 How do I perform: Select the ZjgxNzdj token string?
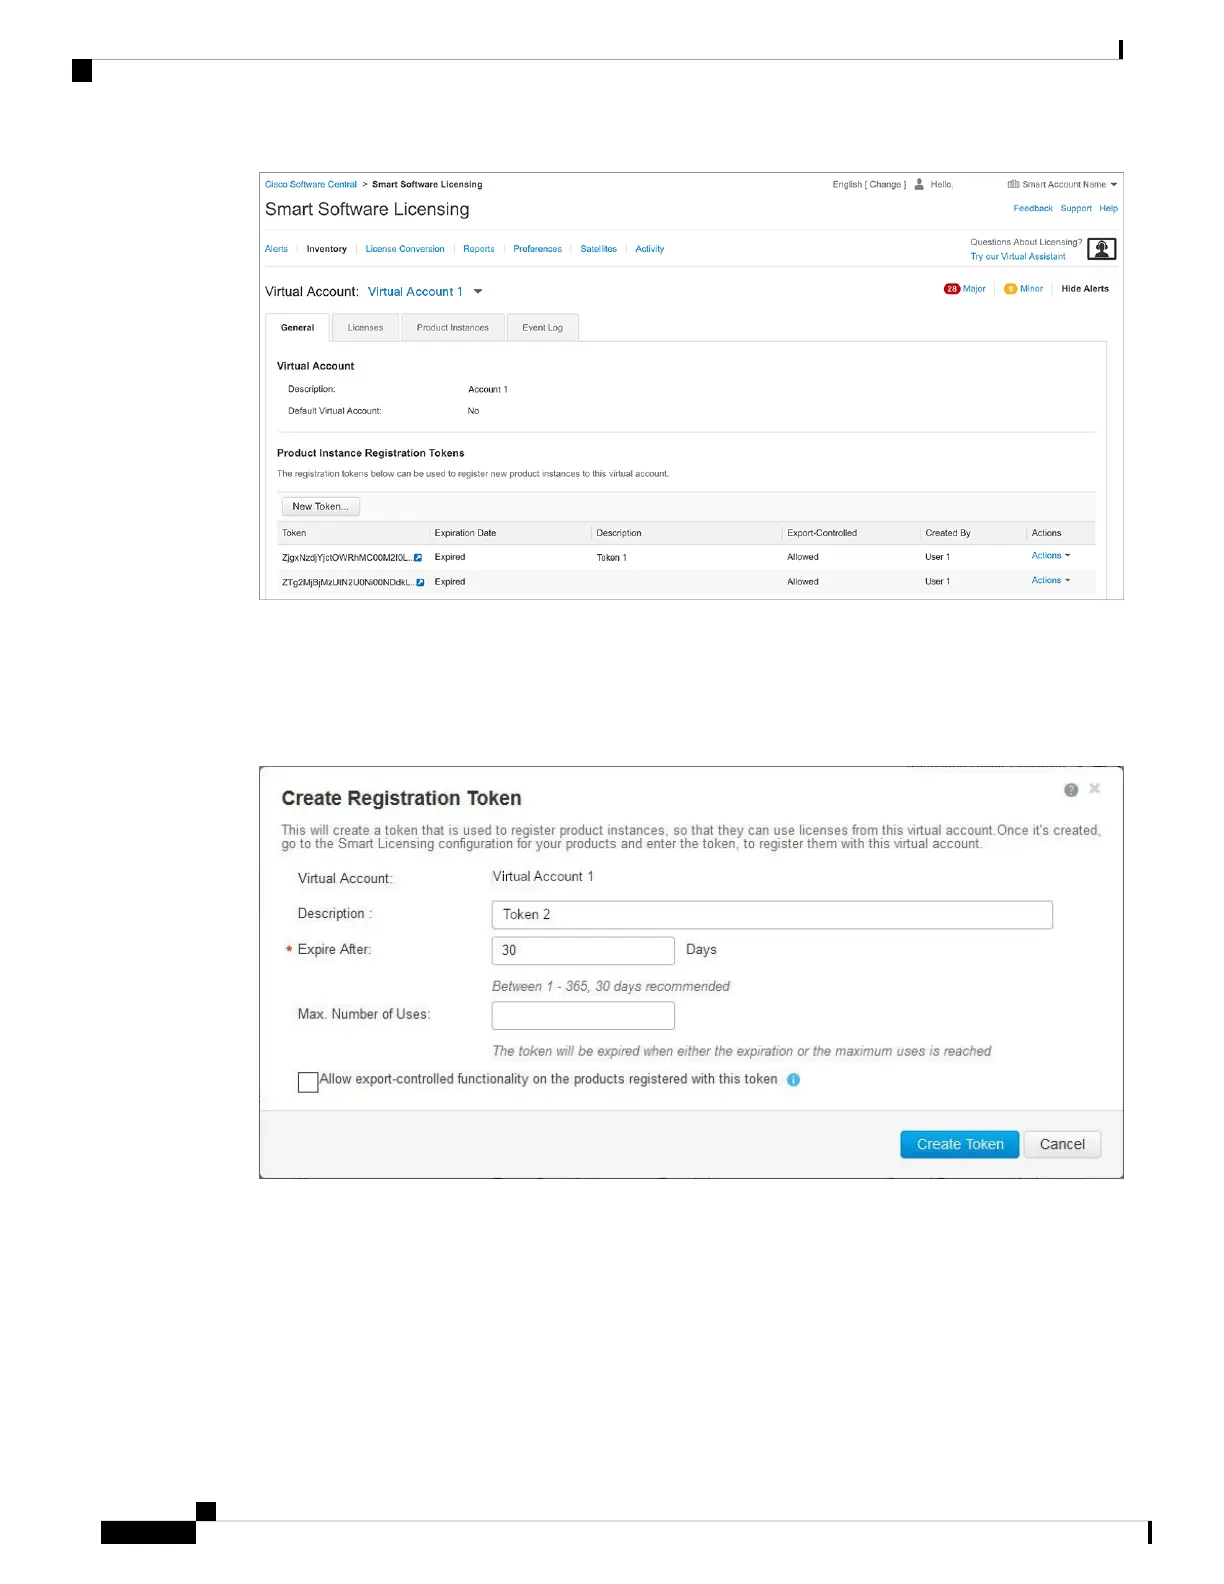tap(346, 558)
